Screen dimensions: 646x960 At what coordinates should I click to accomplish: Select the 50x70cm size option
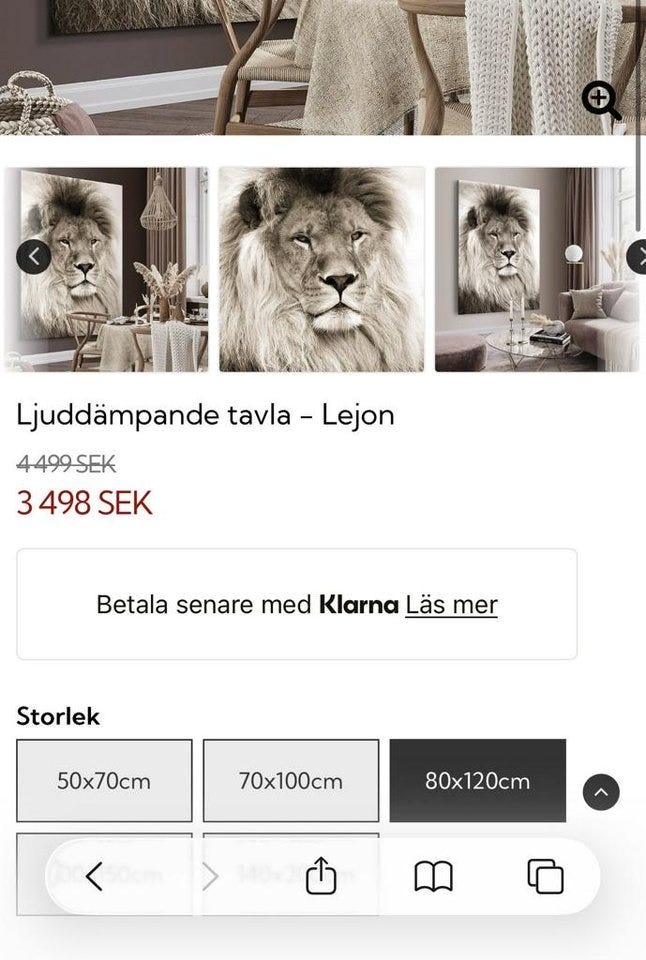(104, 781)
